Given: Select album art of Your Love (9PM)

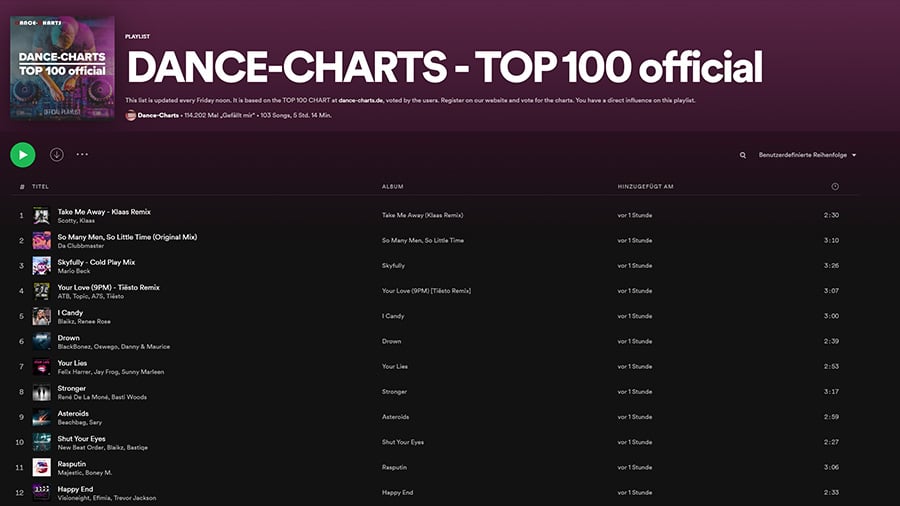Looking at the screenshot, I should 41,291.
